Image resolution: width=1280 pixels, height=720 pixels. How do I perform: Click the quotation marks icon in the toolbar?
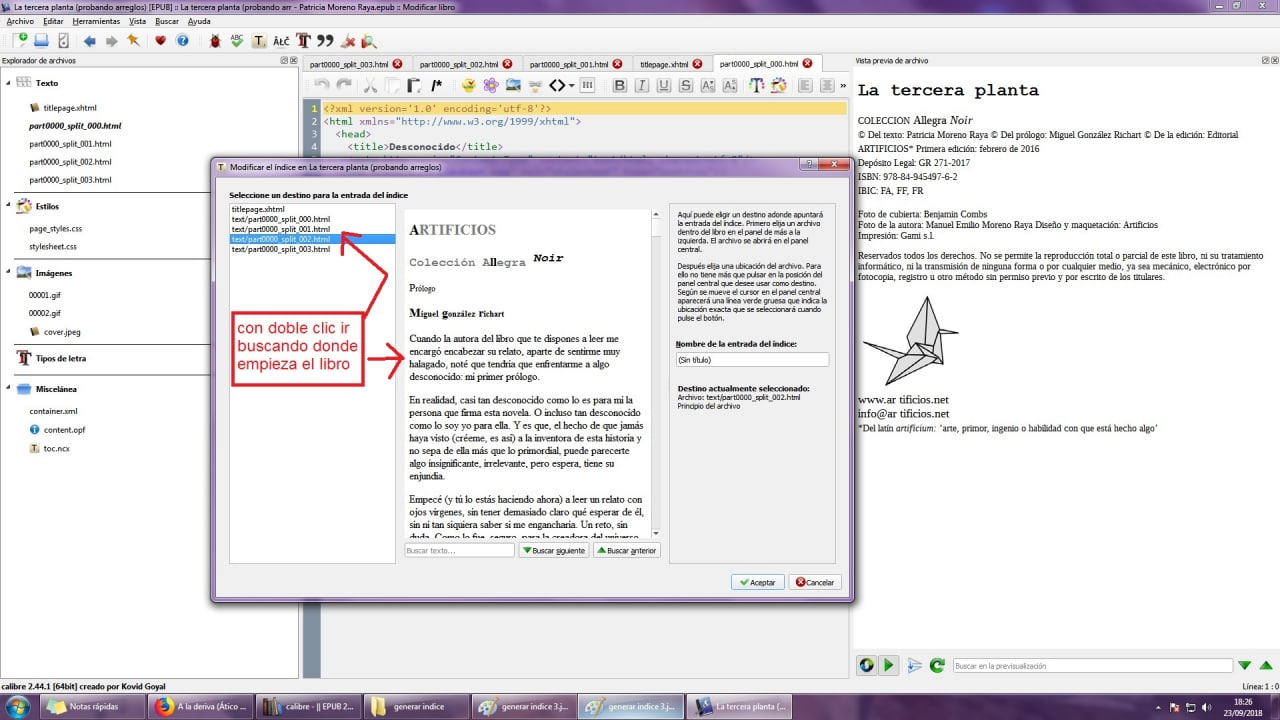(x=325, y=41)
